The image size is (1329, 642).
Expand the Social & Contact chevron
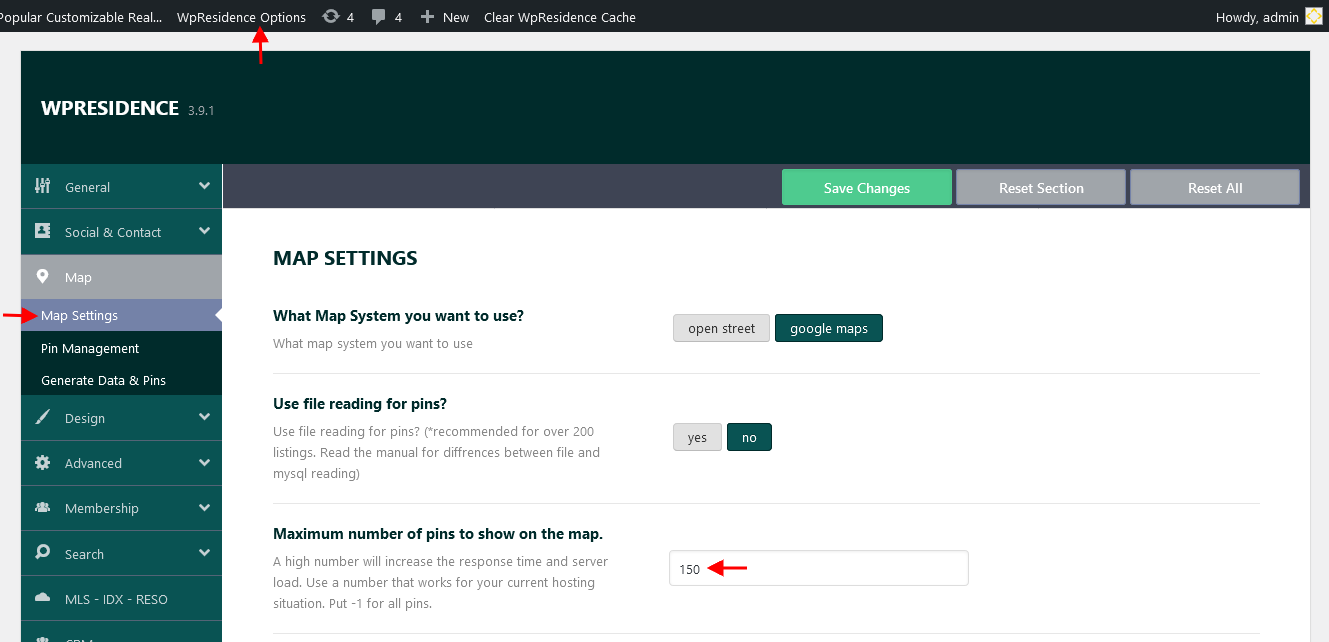pyautogui.click(x=204, y=231)
